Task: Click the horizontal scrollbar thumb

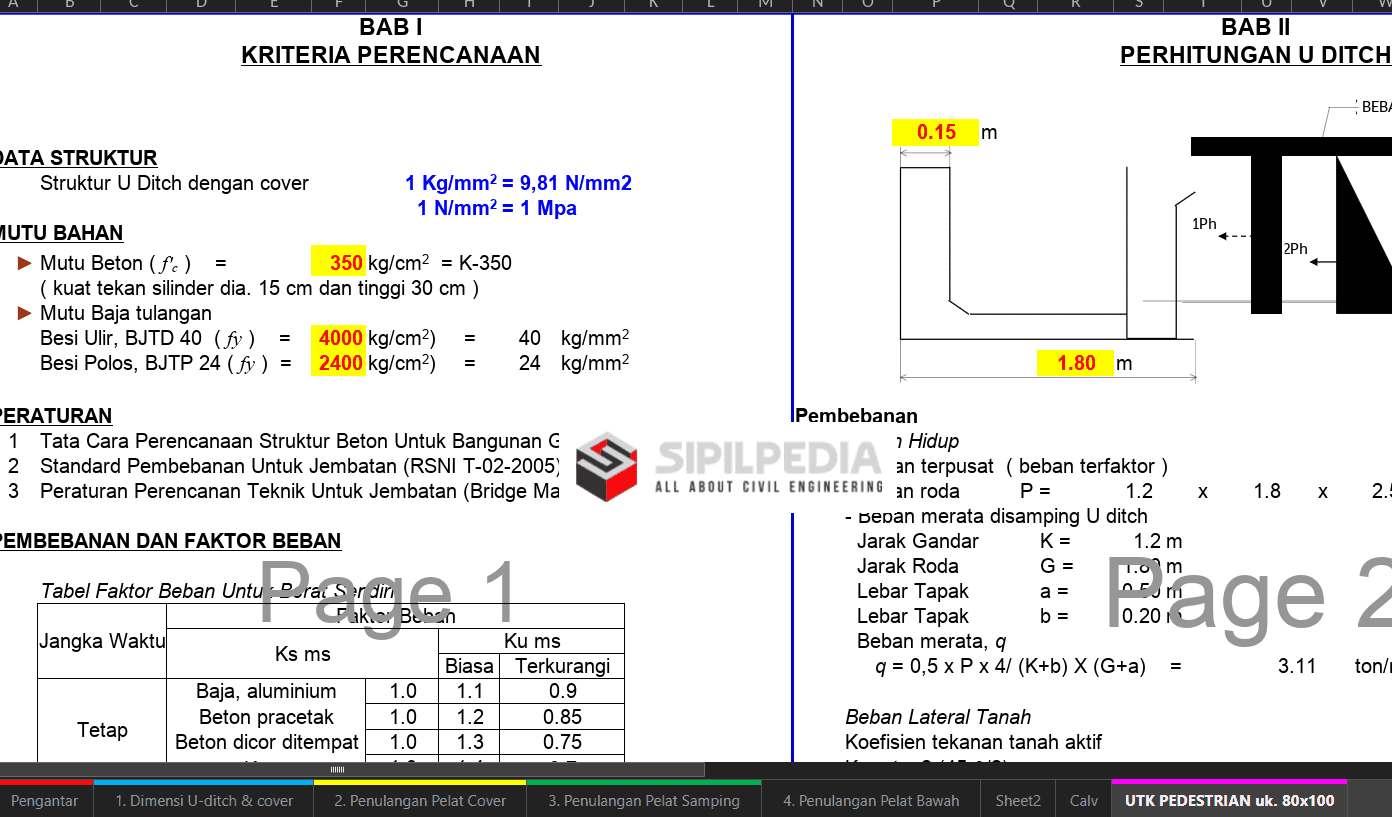Action: pyautogui.click(x=337, y=770)
